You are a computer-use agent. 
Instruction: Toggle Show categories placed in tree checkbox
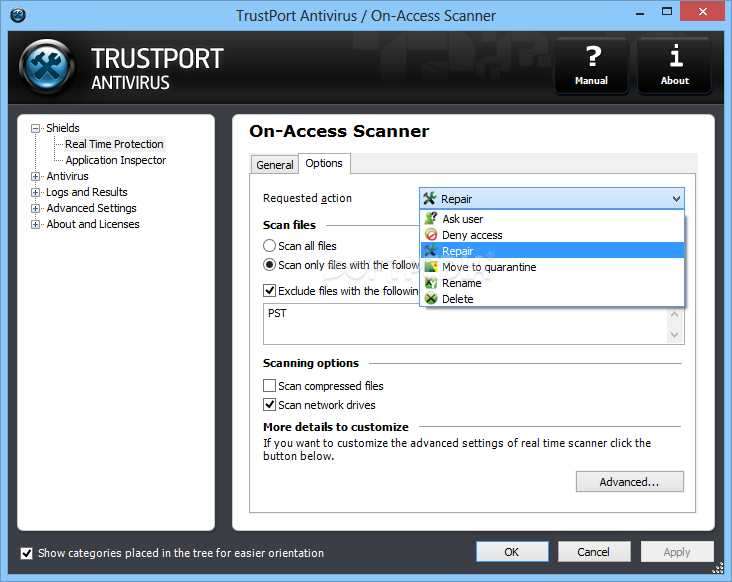click(27, 553)
